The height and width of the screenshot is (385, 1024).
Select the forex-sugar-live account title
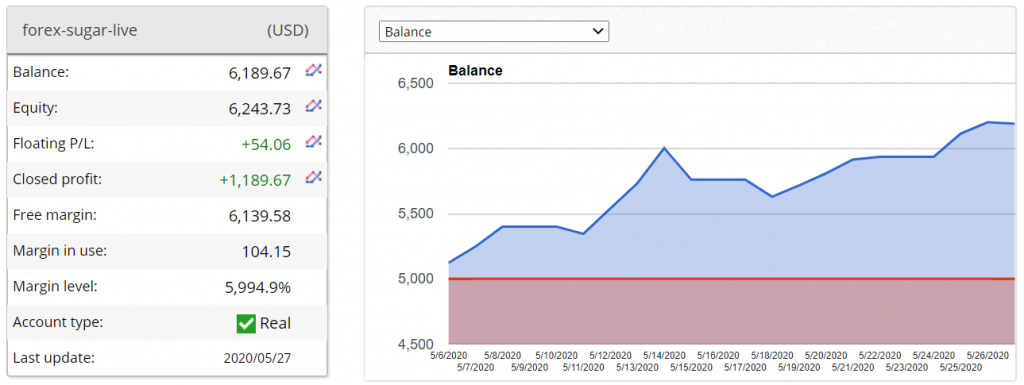click(80, 31)
